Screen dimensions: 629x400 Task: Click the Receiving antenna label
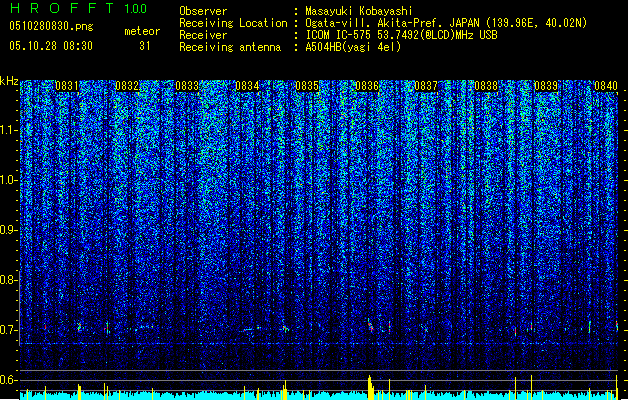point(230,47)
